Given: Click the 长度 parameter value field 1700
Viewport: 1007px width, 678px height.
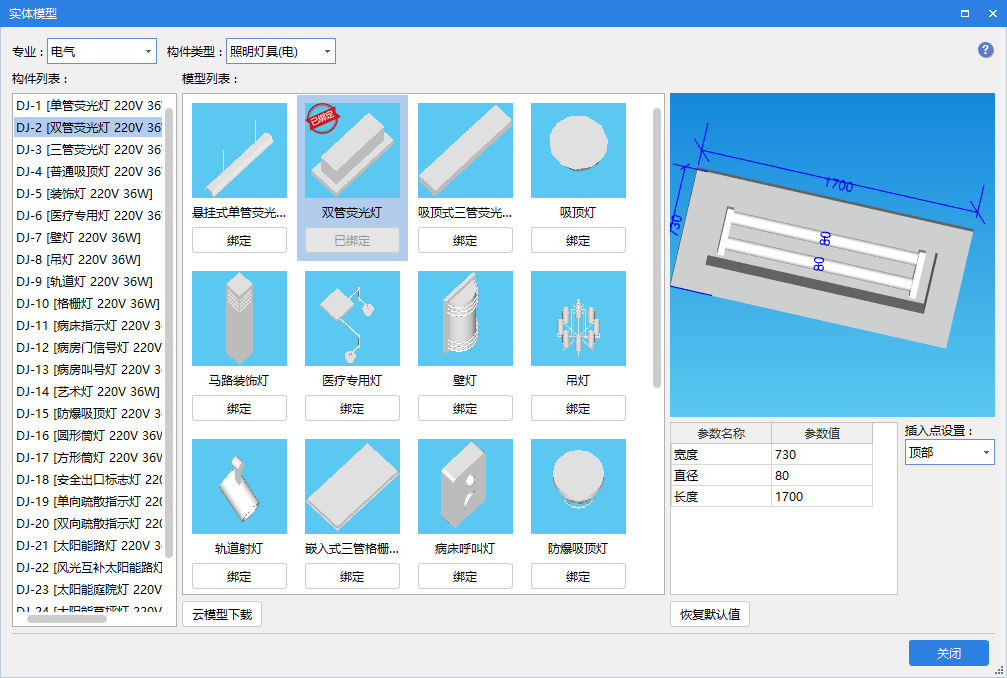Looking at the screenshot, I should pyautogui.click(x=820, y=496).
